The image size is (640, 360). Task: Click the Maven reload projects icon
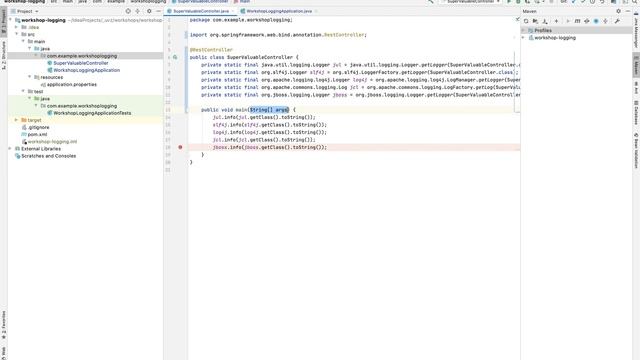[x=526, y=21]
